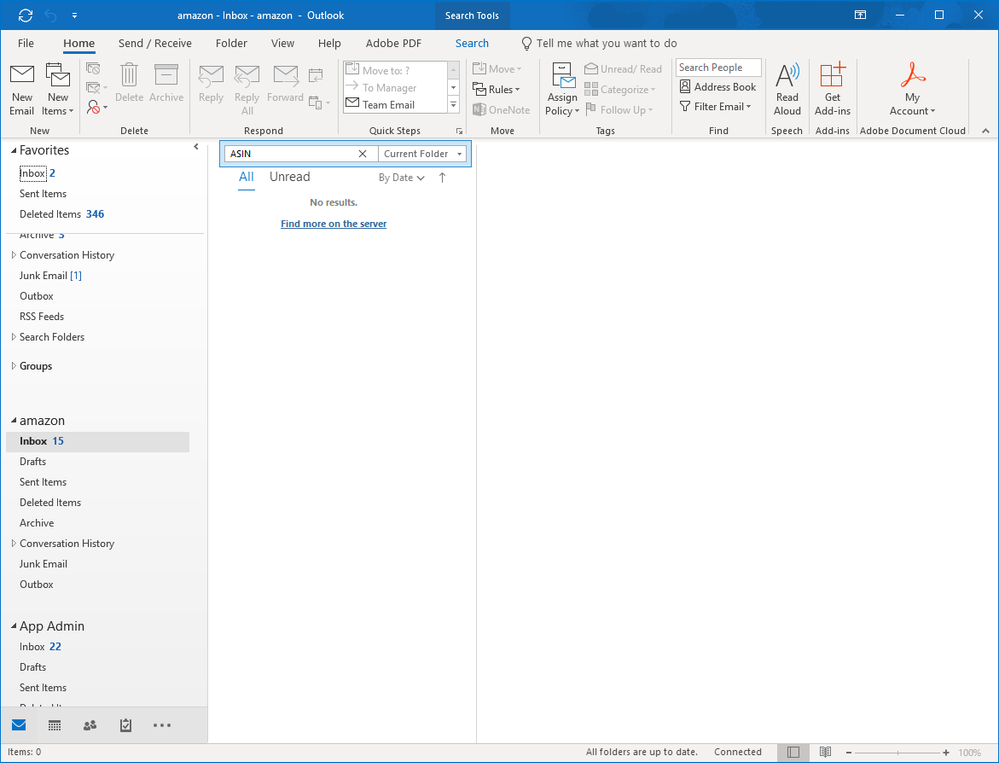Click the Unread/Read toggle
Viewport: 999px width, 763px height.
pos(623,69)
